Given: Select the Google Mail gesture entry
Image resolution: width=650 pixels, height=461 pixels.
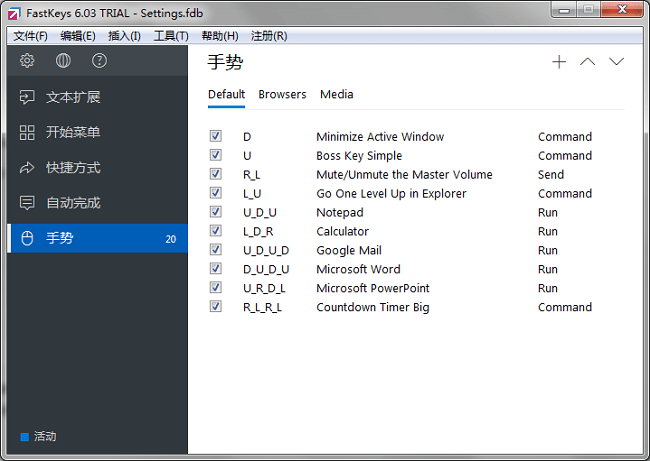Looking at the screenshot, I should coord(349,251).
